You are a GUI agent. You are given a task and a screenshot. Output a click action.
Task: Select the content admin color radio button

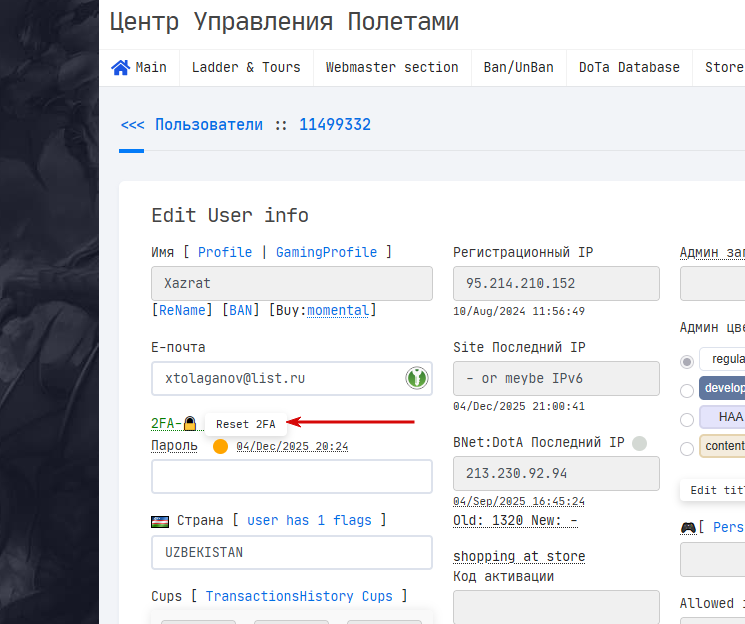[687, 449]
